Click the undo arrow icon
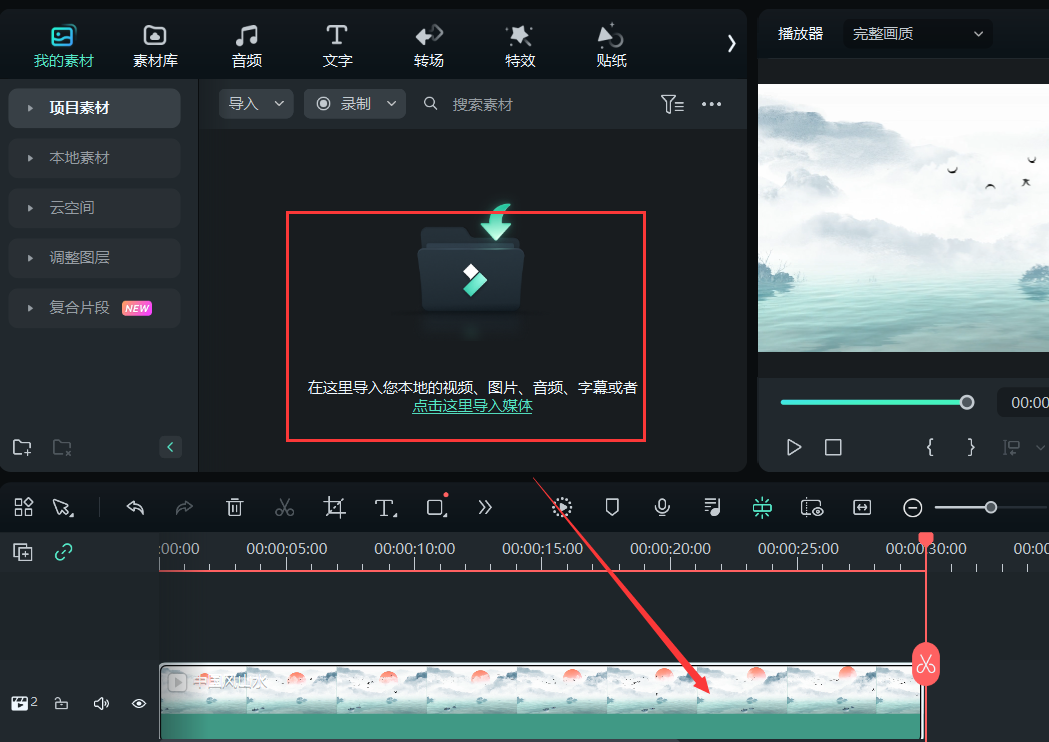Screen dimensions: 1049x742 pos(136,507)
